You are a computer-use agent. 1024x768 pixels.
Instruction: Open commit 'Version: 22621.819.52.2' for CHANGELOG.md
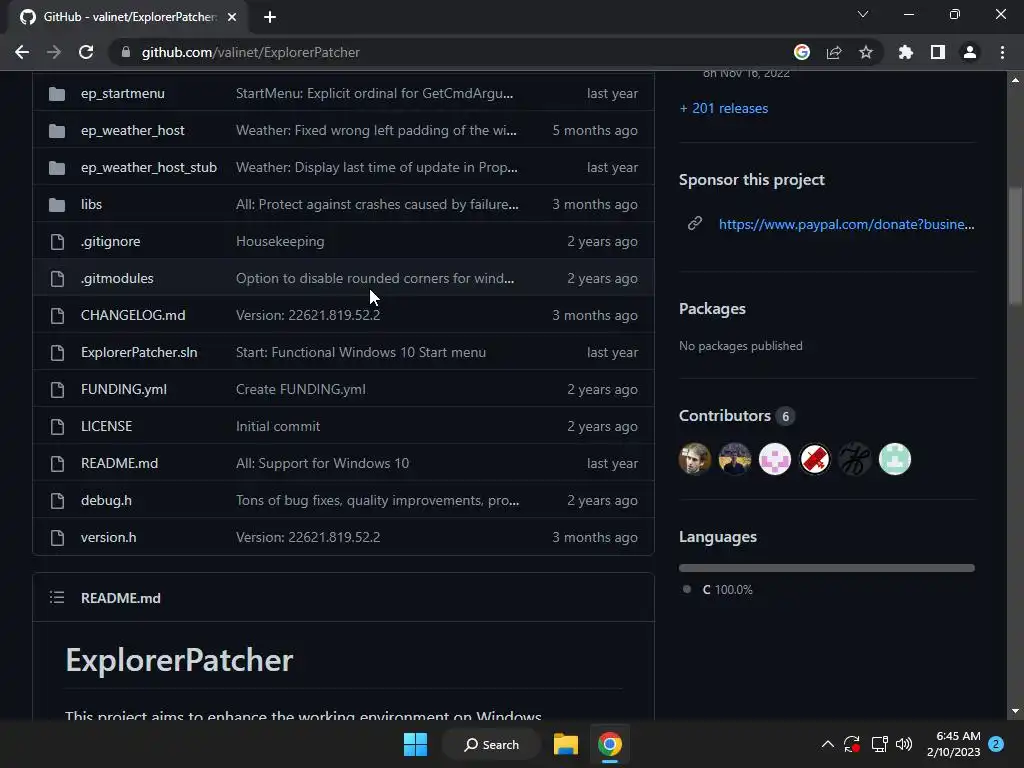point(308,315)
